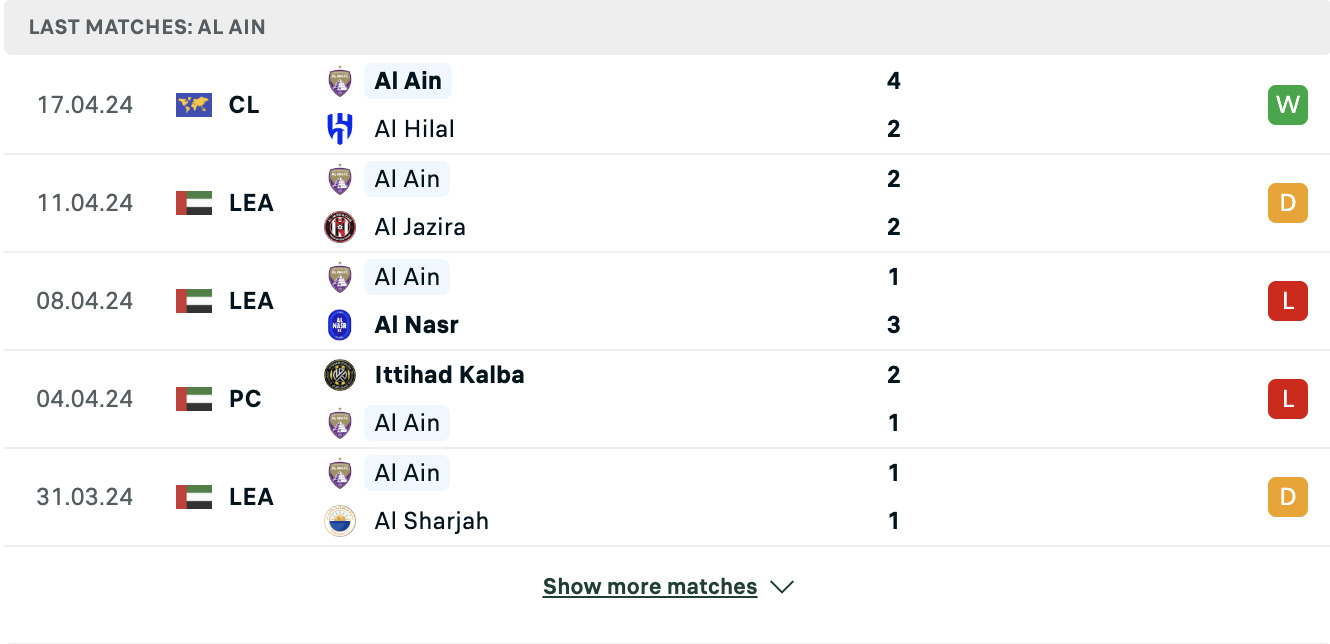This screenshot has width=1330, height=644.
Task: Click the Al Jazira club crest
Action: pos(340,227)
